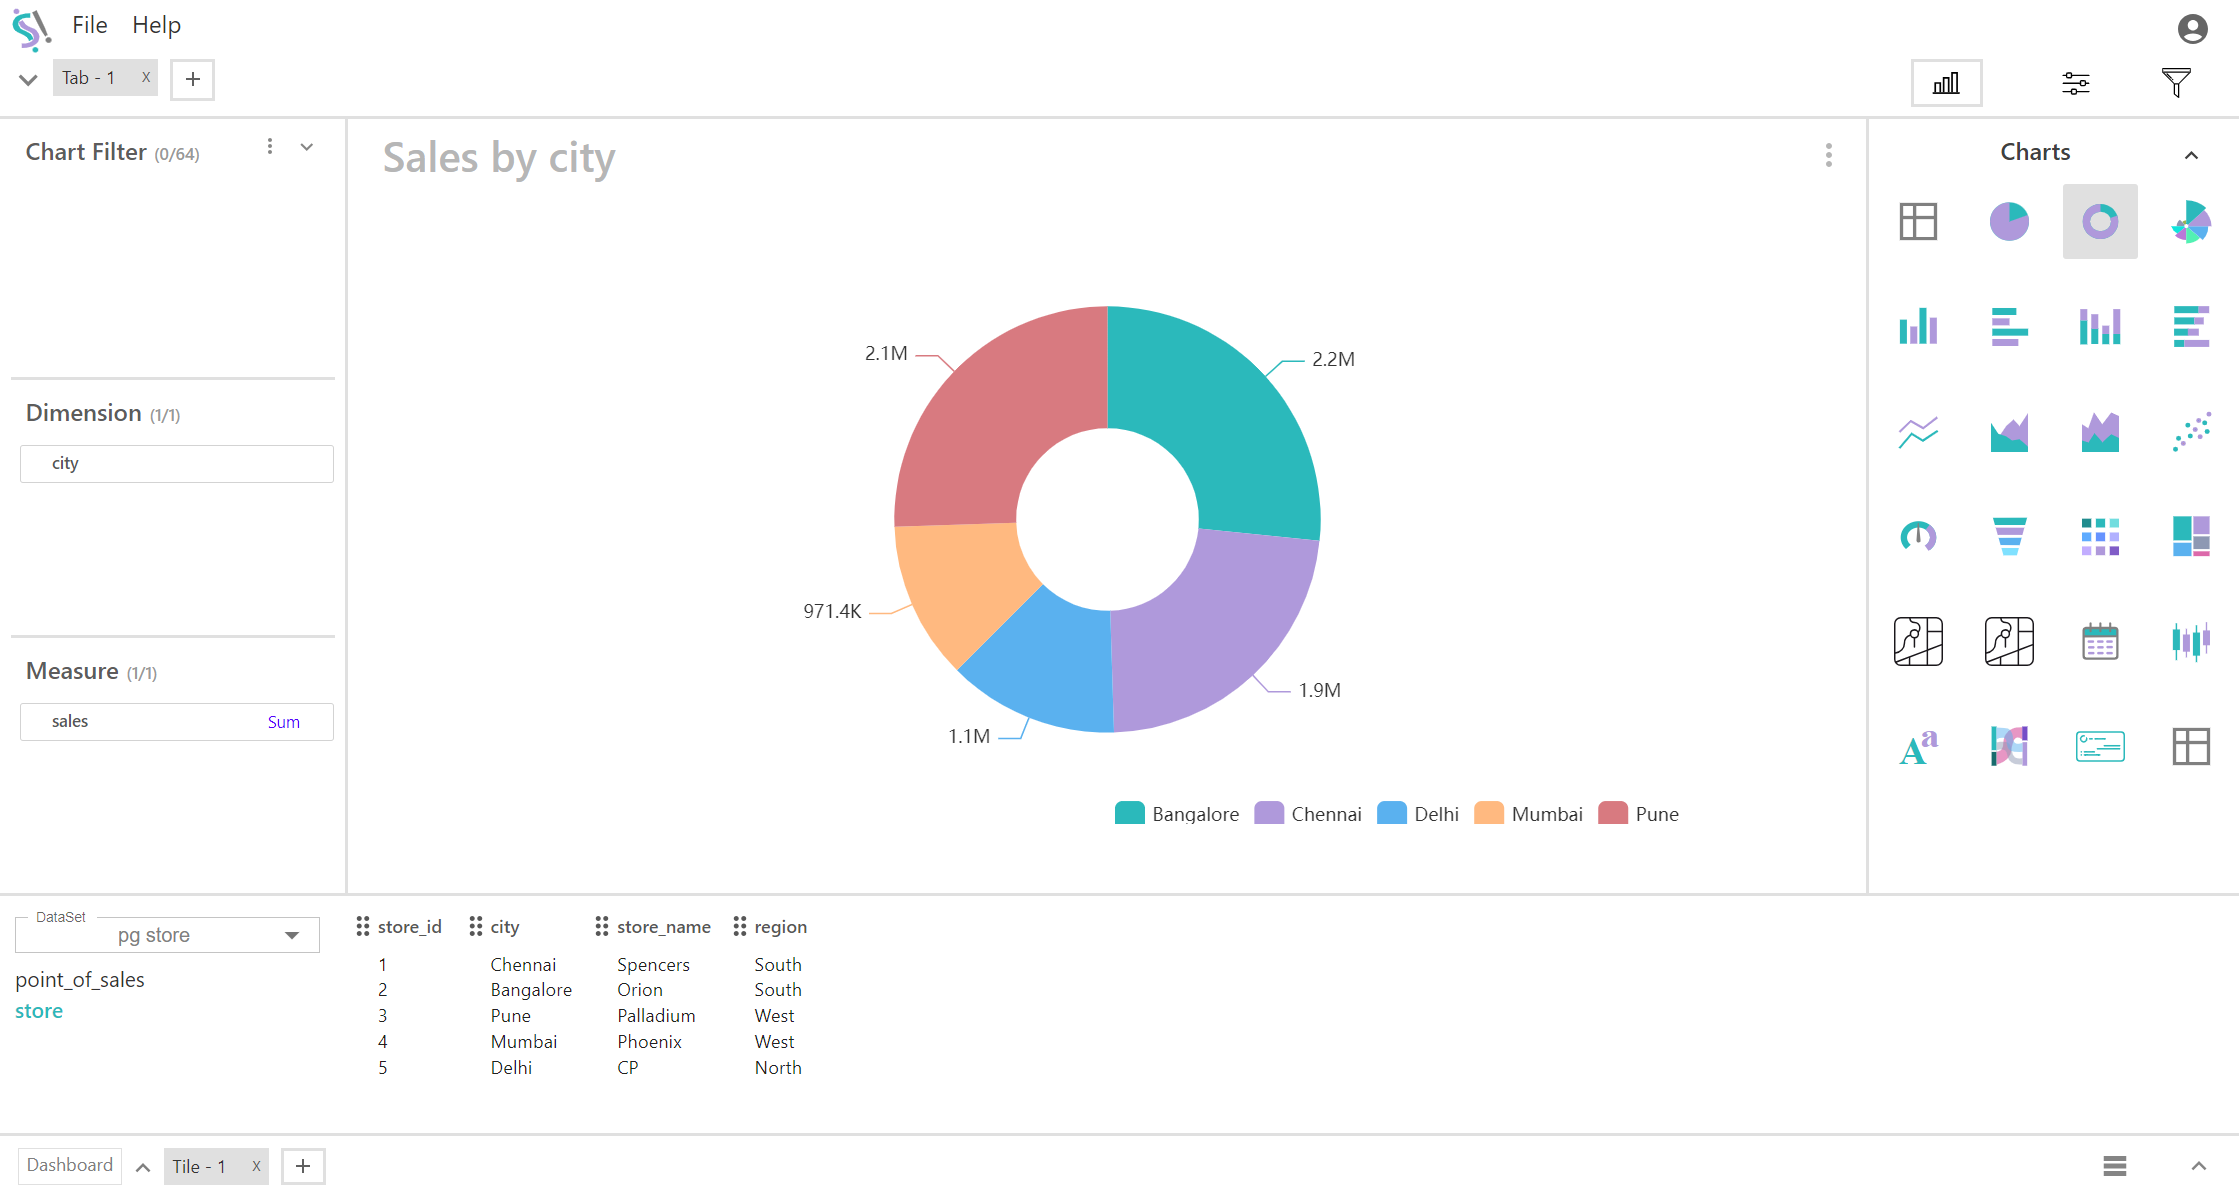Screen dimensions: 2239x1196
Task: Switch to the Tile - 1 tab
Action: [x=200, y=1166]
